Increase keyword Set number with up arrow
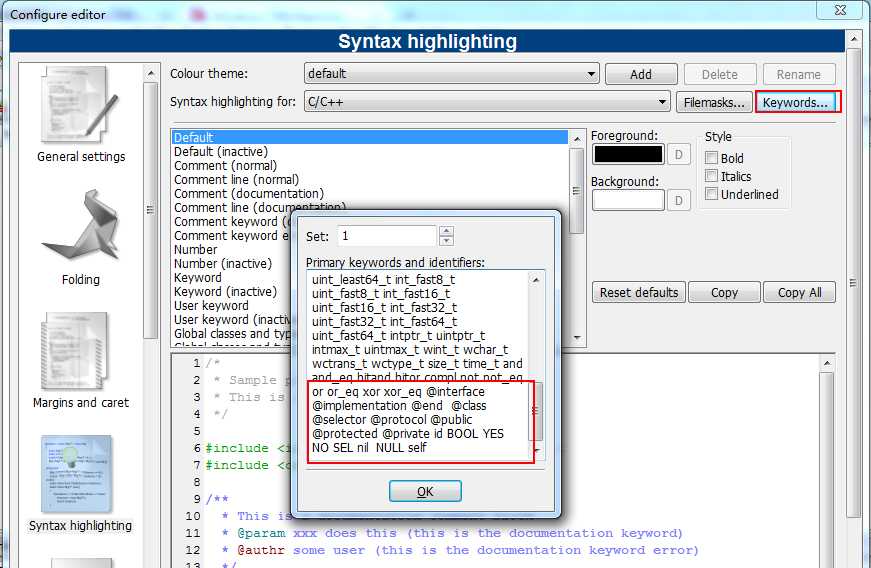The image size is (871, 568). [x=446, y=230]
